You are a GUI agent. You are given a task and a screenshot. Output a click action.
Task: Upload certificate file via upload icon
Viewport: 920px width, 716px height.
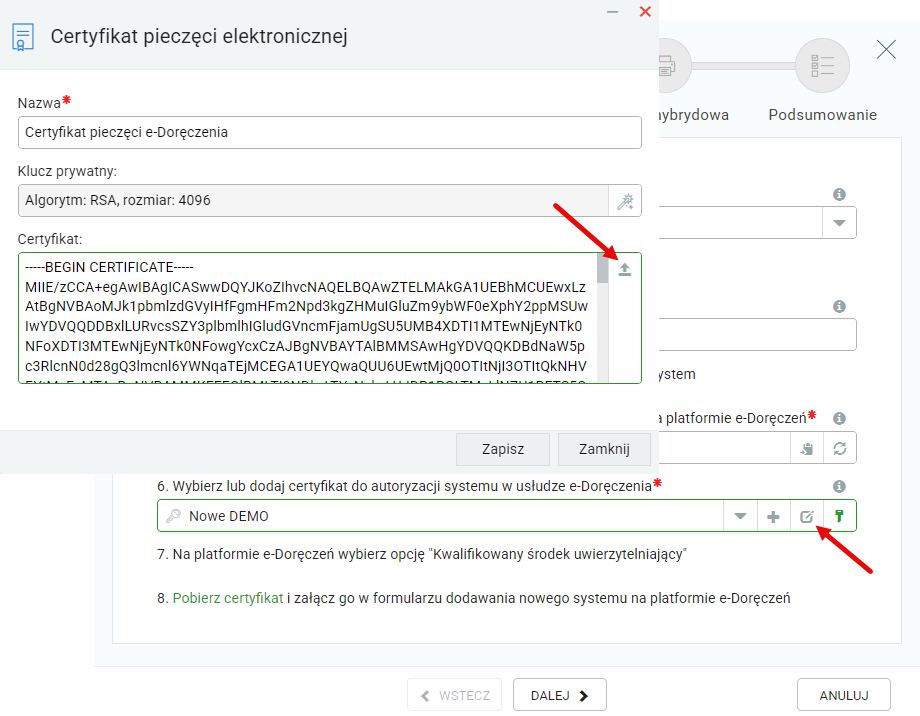tap(624, 269)
